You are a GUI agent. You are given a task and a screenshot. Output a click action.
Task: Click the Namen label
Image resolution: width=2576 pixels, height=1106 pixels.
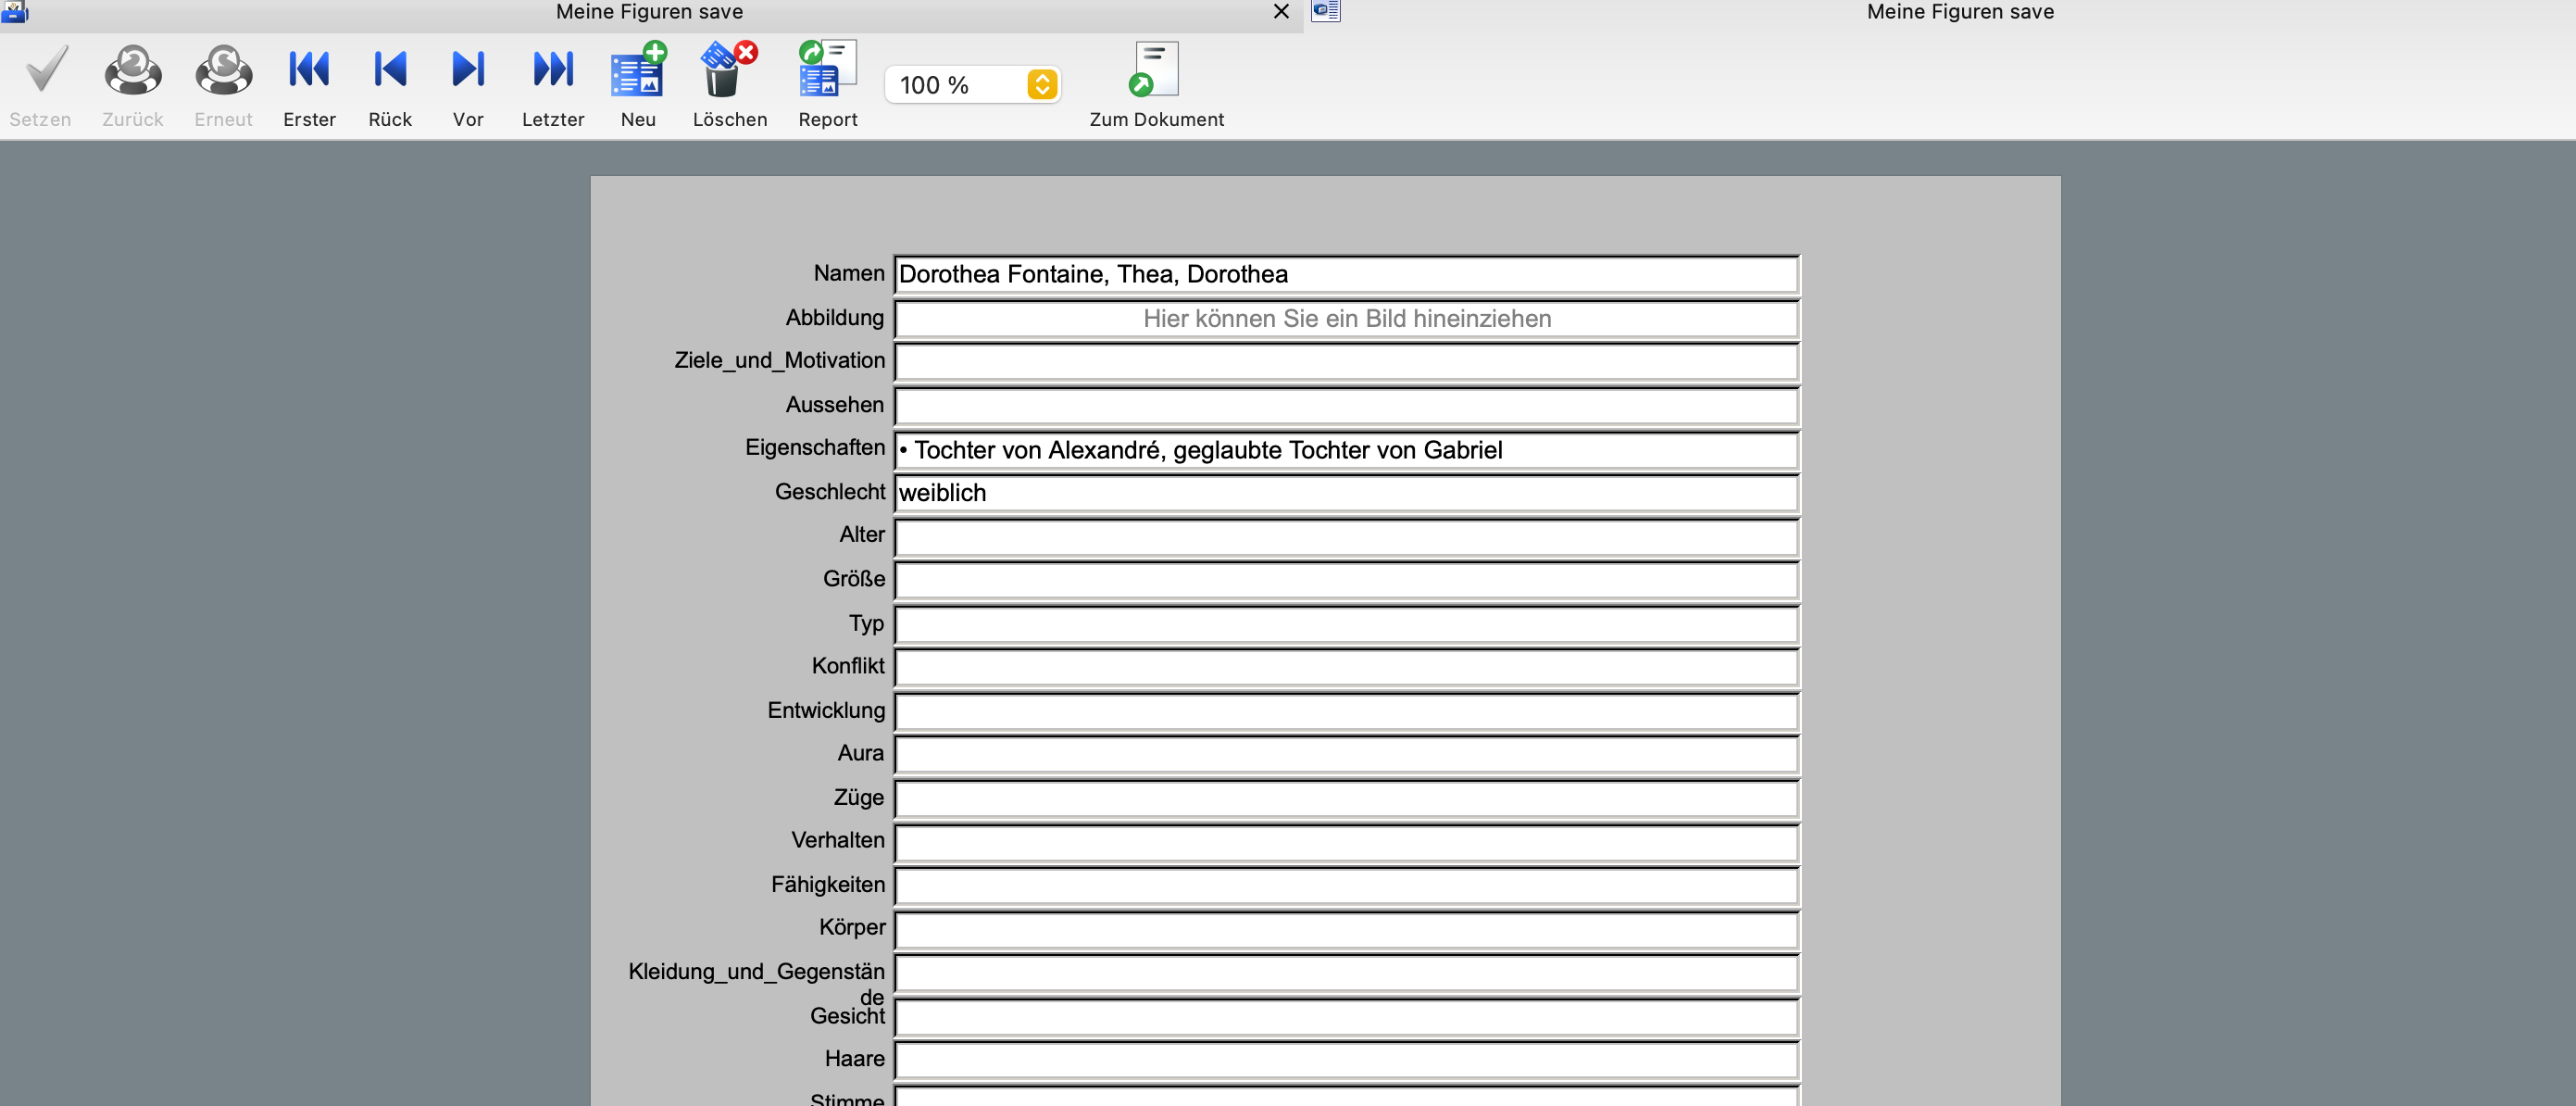point(848,273)
